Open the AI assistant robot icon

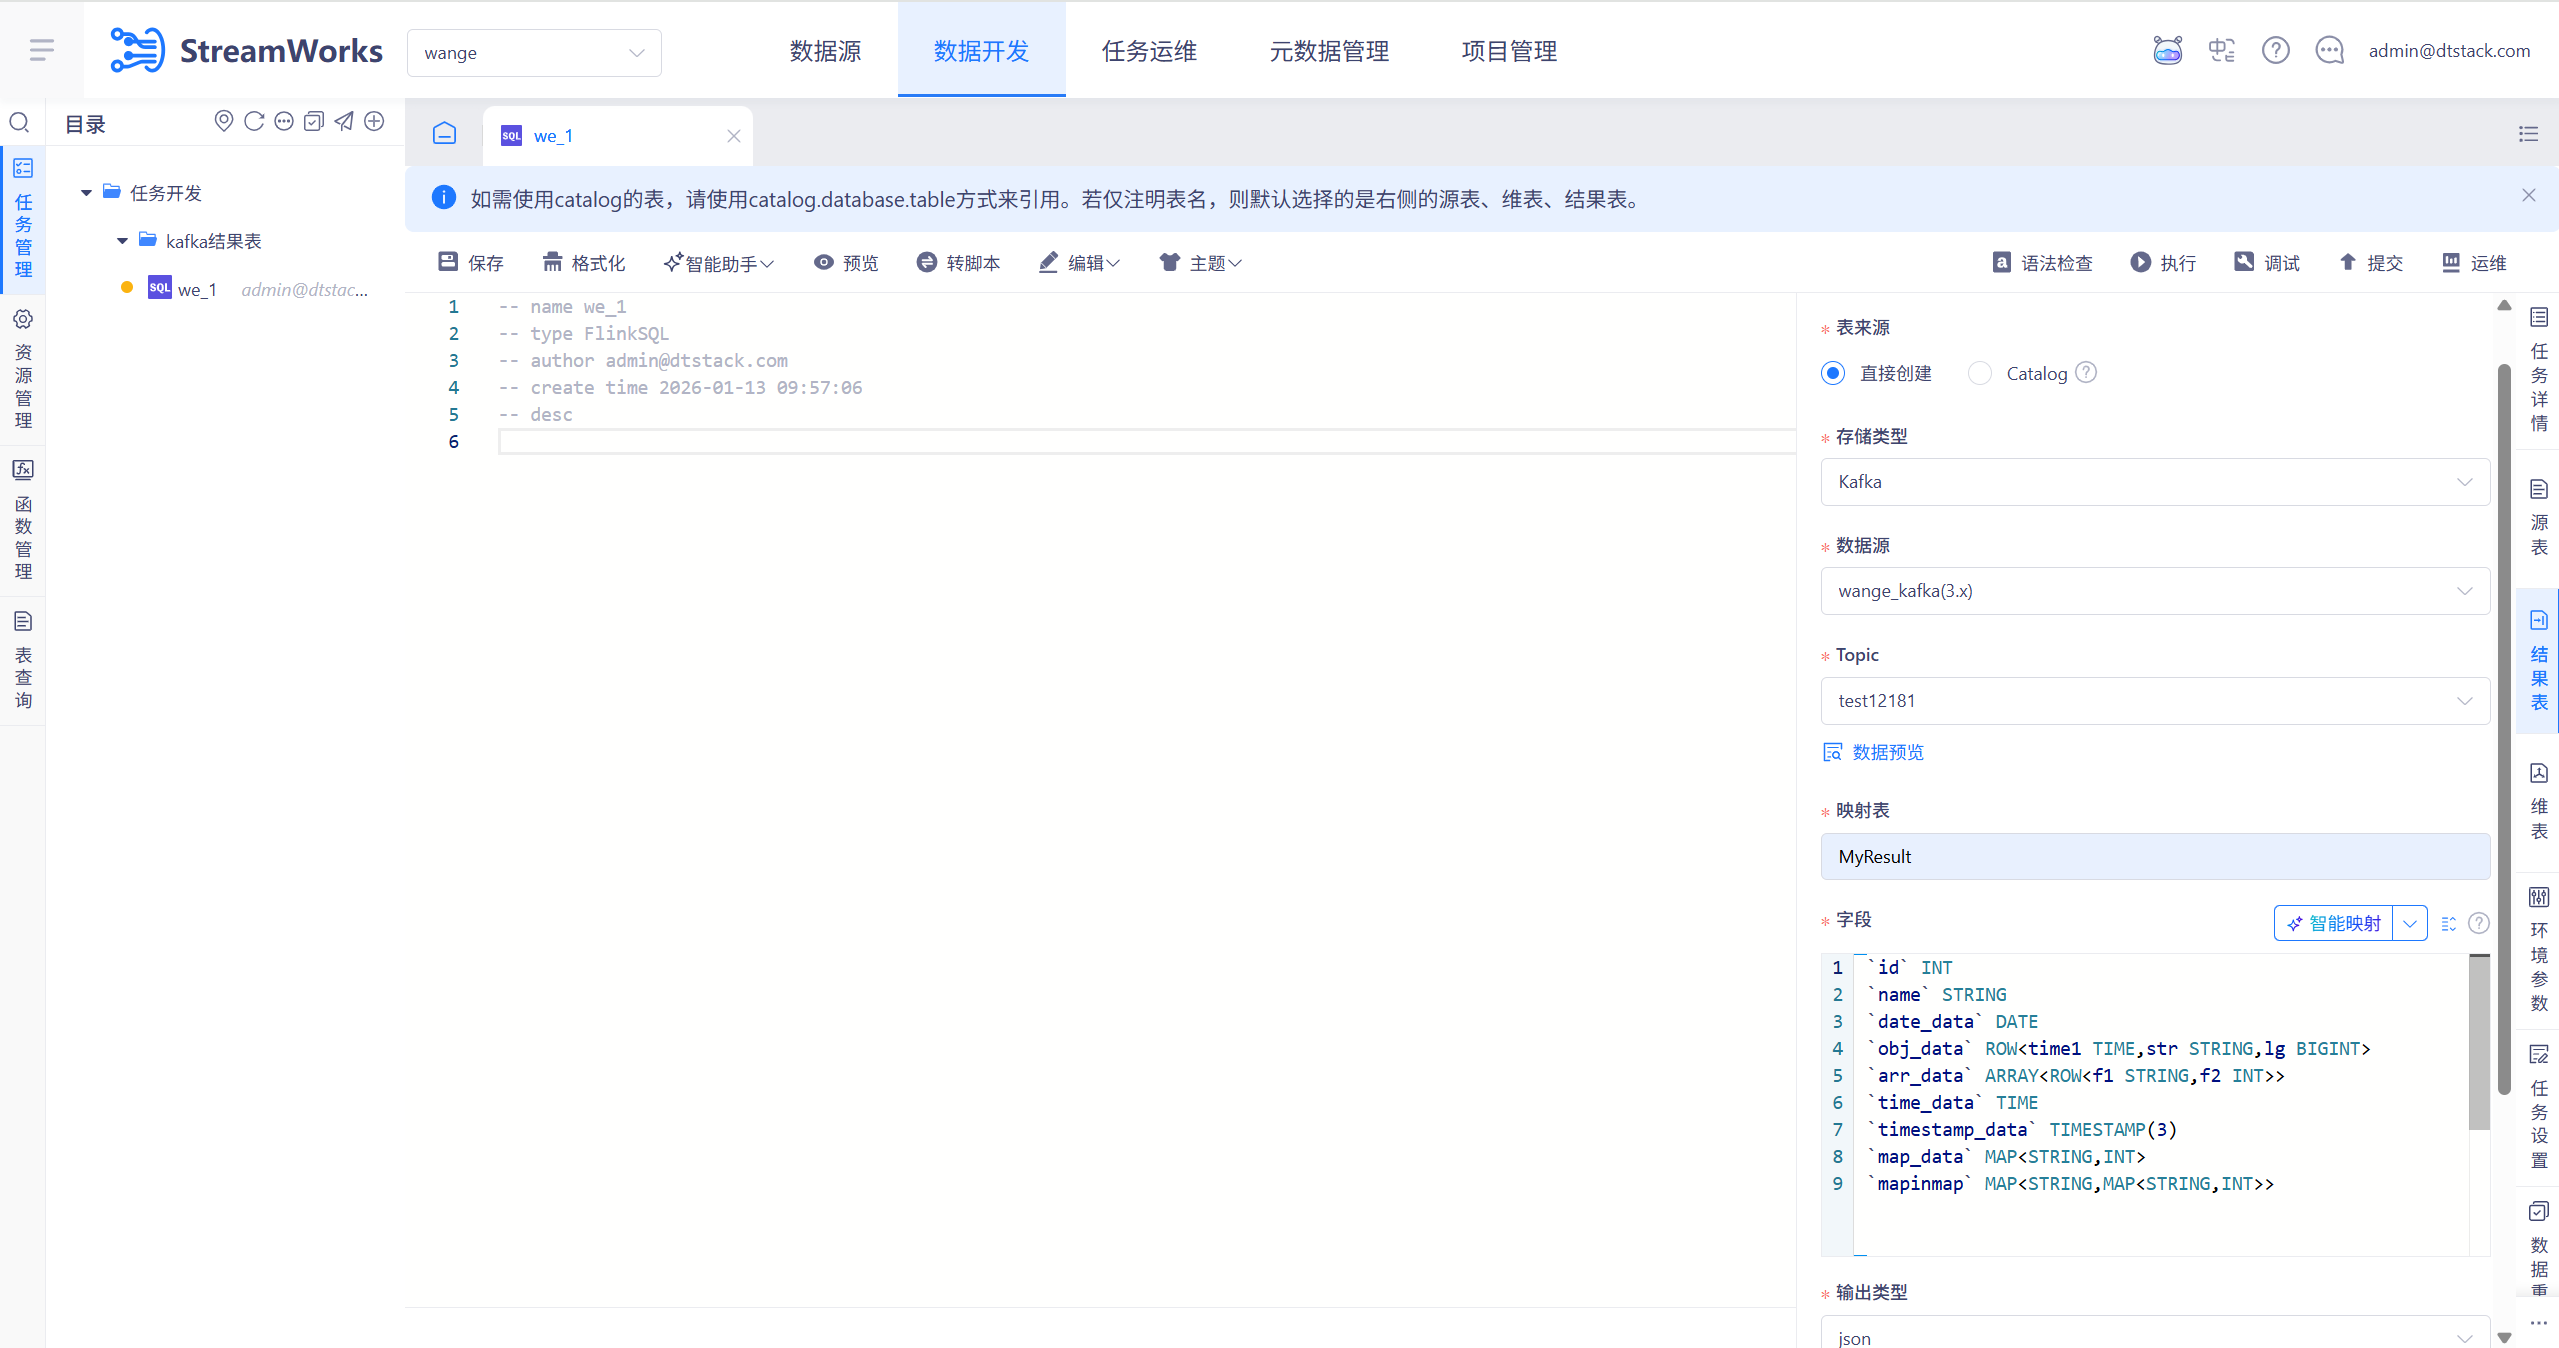(2167, 50)
